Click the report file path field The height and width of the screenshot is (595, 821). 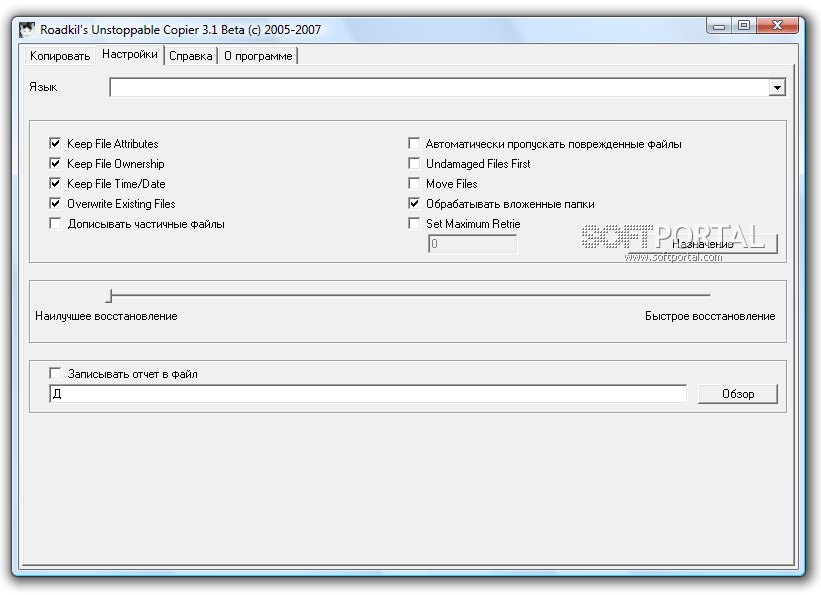point(368,394)
